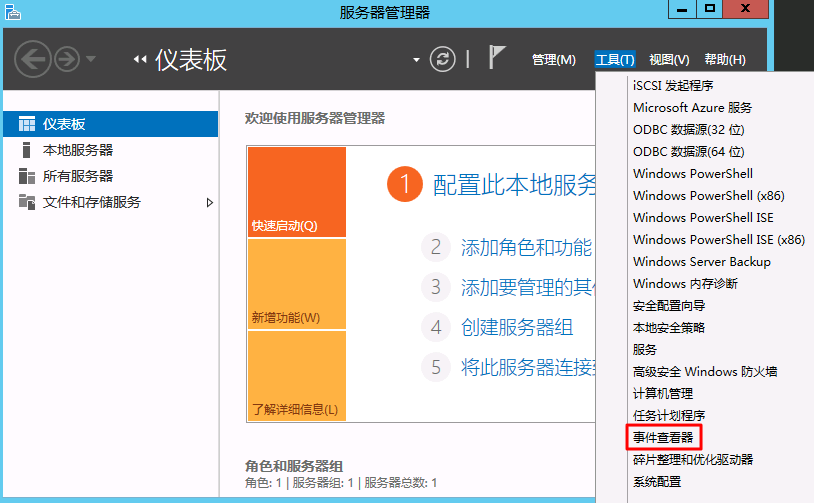Select the 新增功能(W) tile
Viewport: 814px width, 503px height.
297,284
